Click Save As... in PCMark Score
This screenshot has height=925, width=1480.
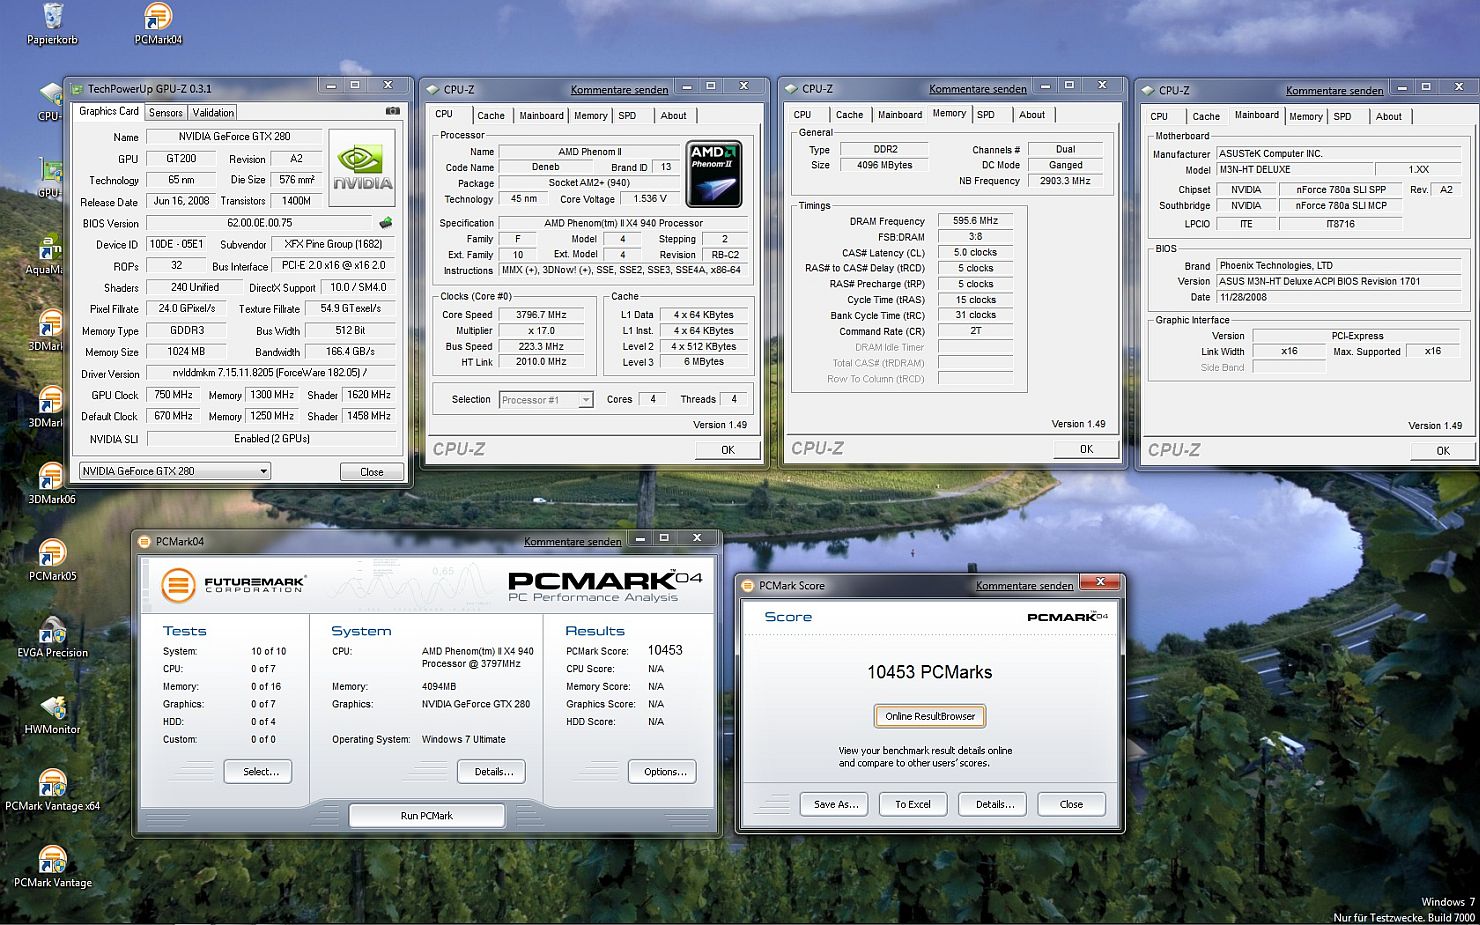coord(836,804)
